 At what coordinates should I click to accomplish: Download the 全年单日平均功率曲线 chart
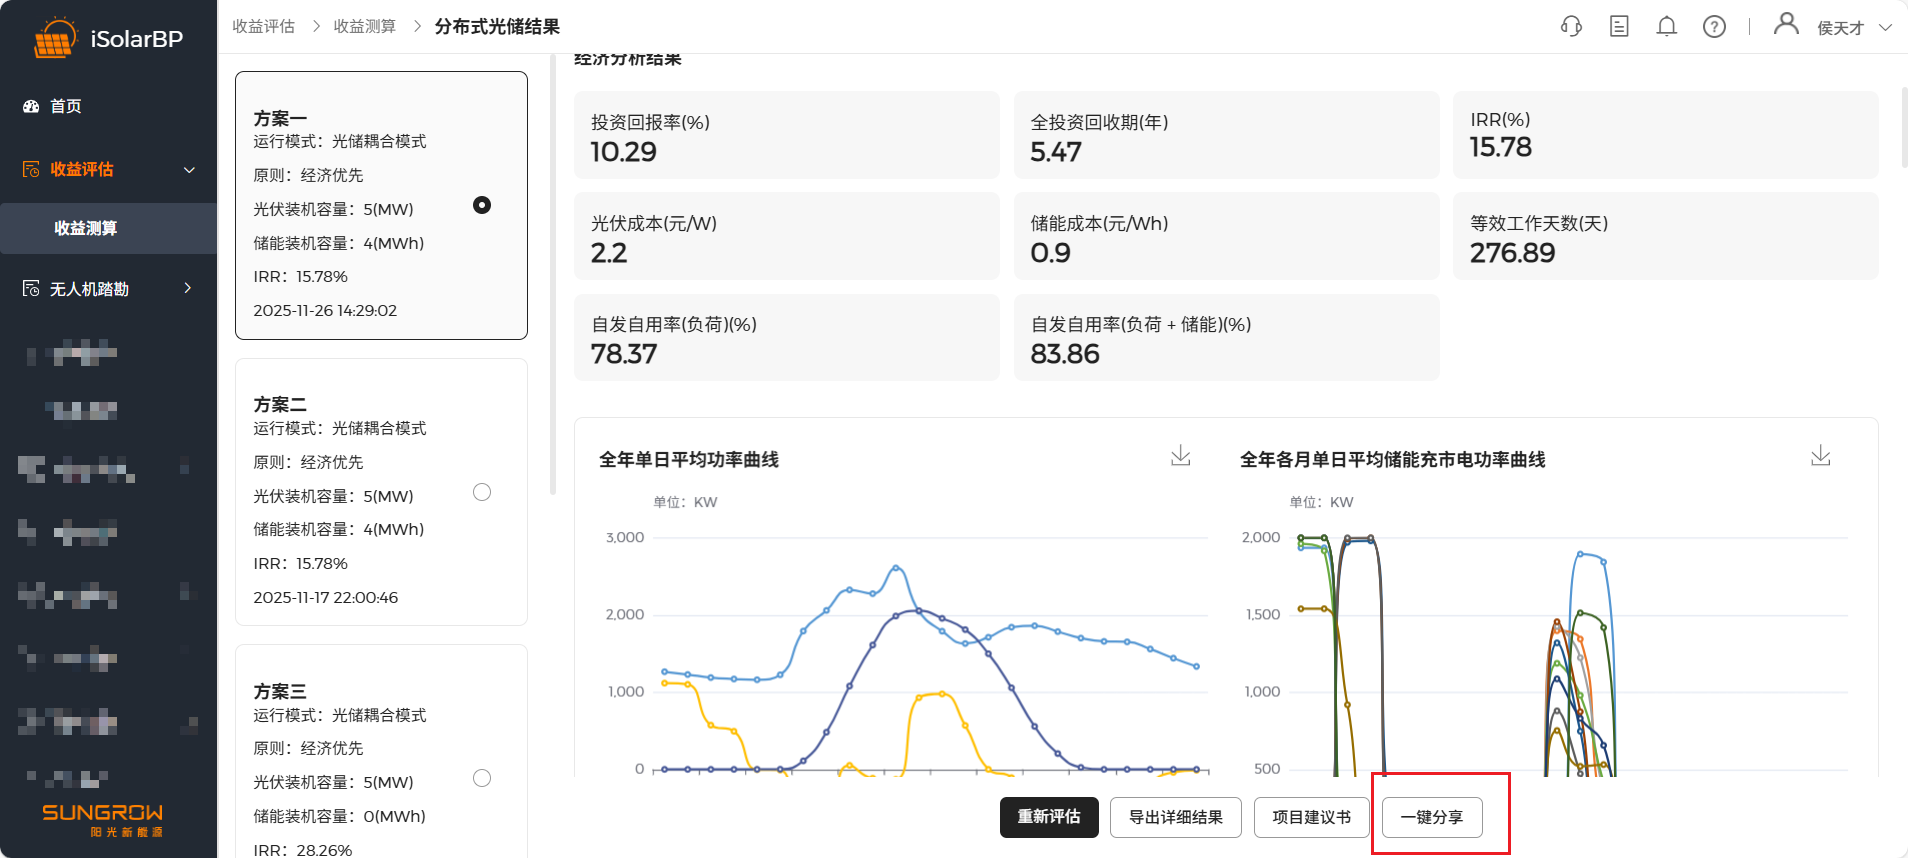(1181, 456)
